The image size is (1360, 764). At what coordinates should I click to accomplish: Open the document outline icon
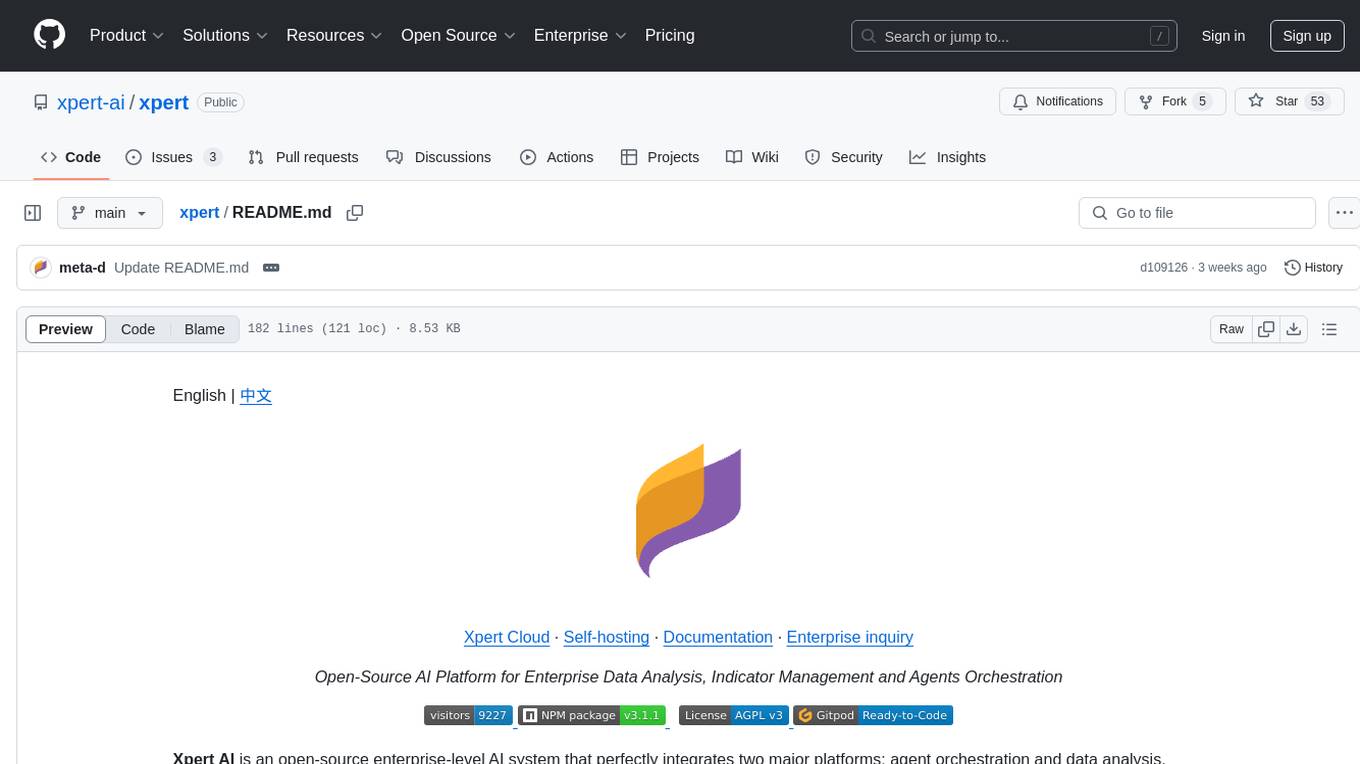(1329, 329)
